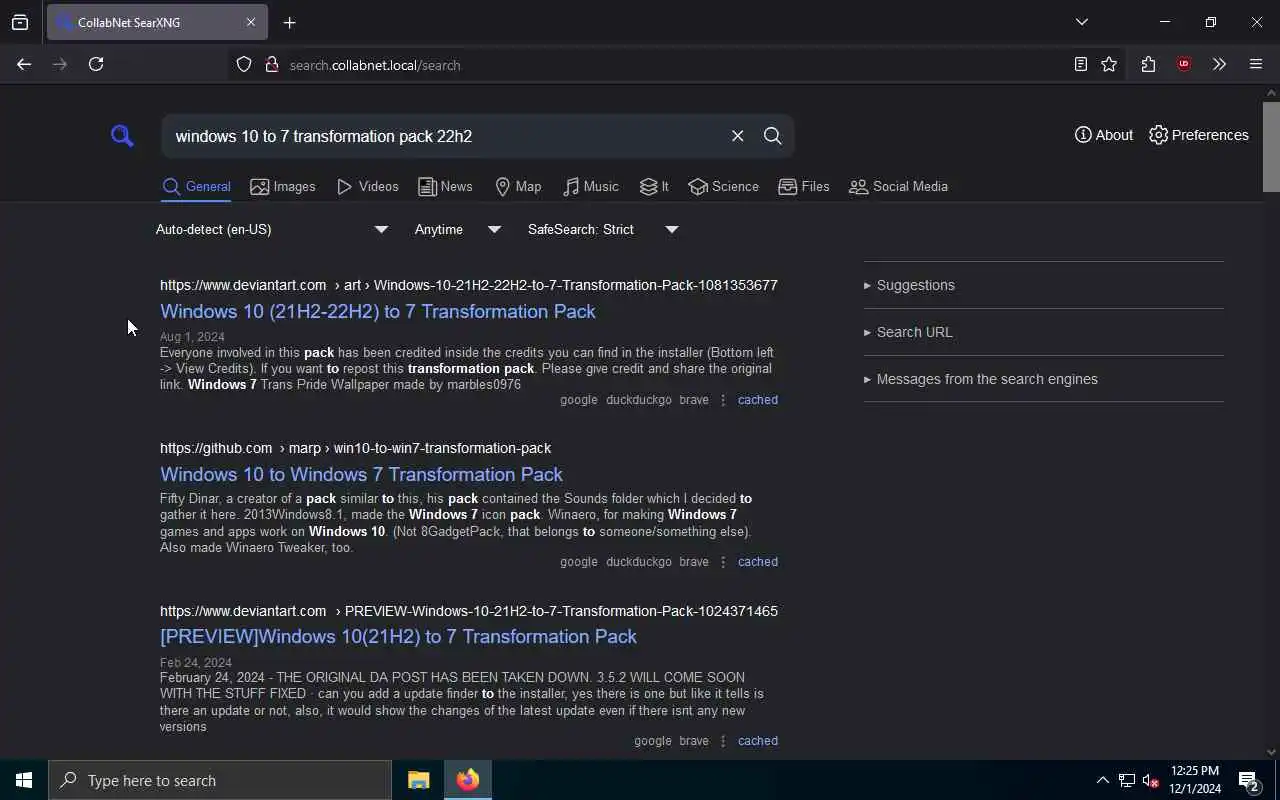Click the connection security lock icon
Image resolution: width=1280 pixels, height=800 pixels.
click(x=271, y=65)
